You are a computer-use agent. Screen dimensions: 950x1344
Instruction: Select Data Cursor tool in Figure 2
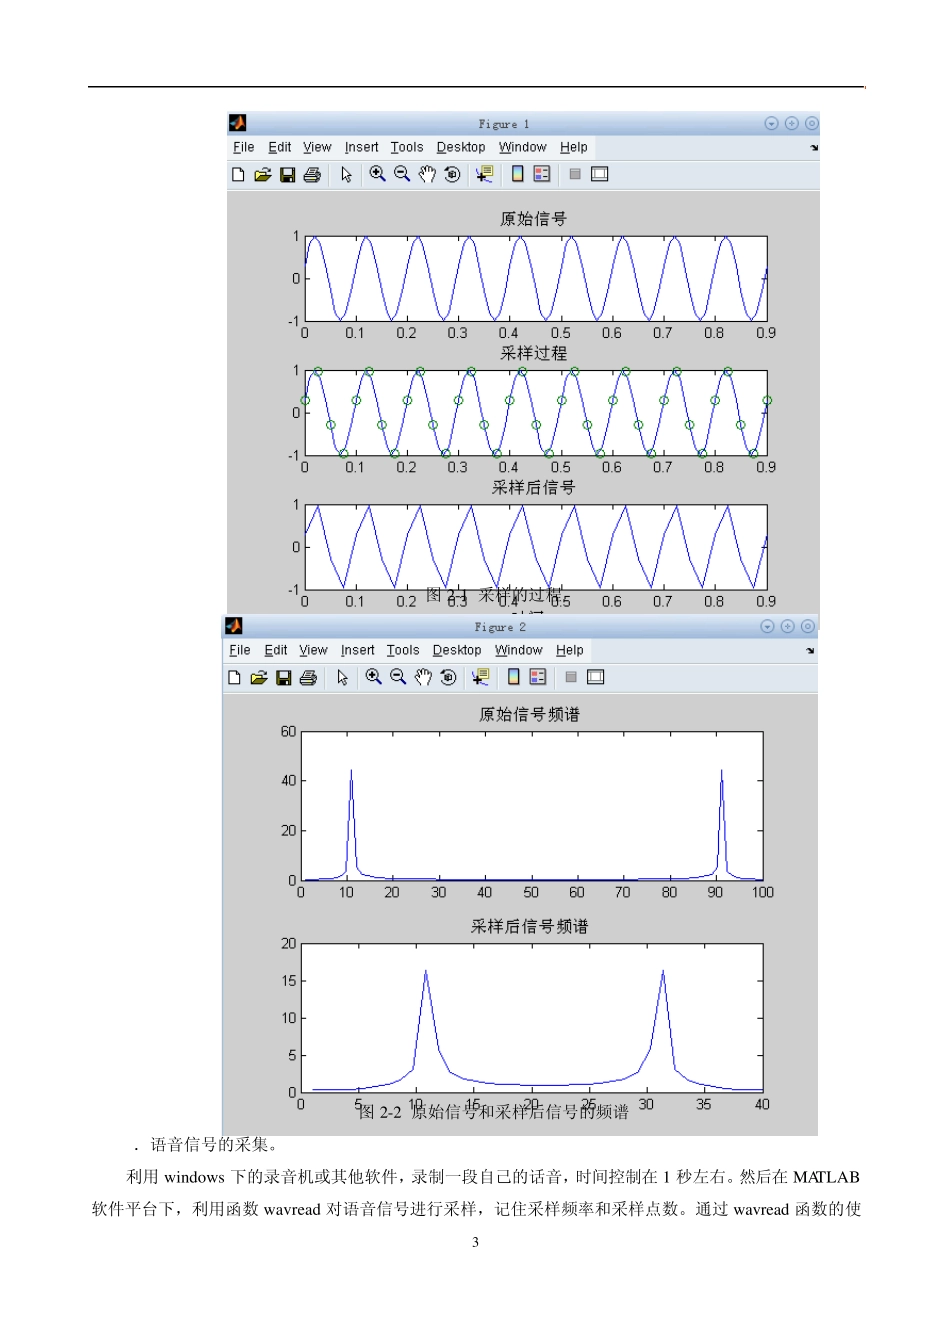[x=480, y=677]
